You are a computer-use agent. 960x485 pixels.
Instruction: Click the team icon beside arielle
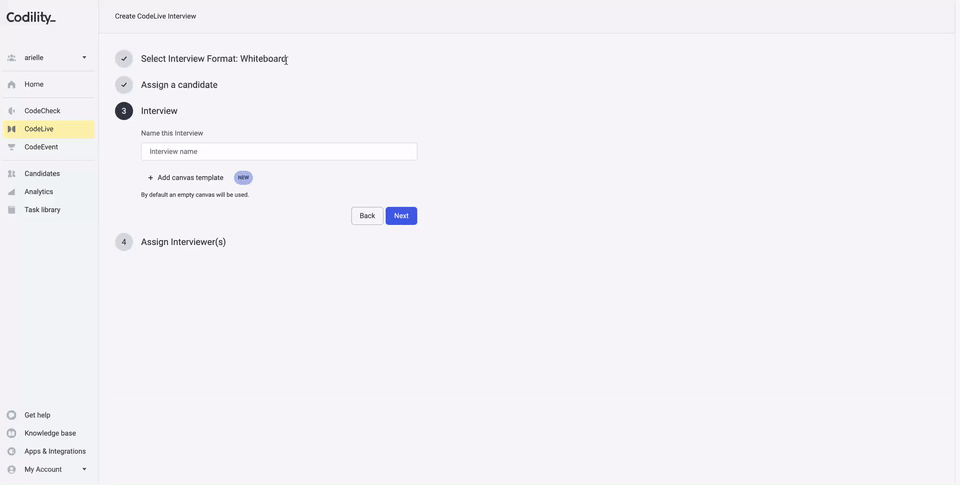[x=12, y=58]
